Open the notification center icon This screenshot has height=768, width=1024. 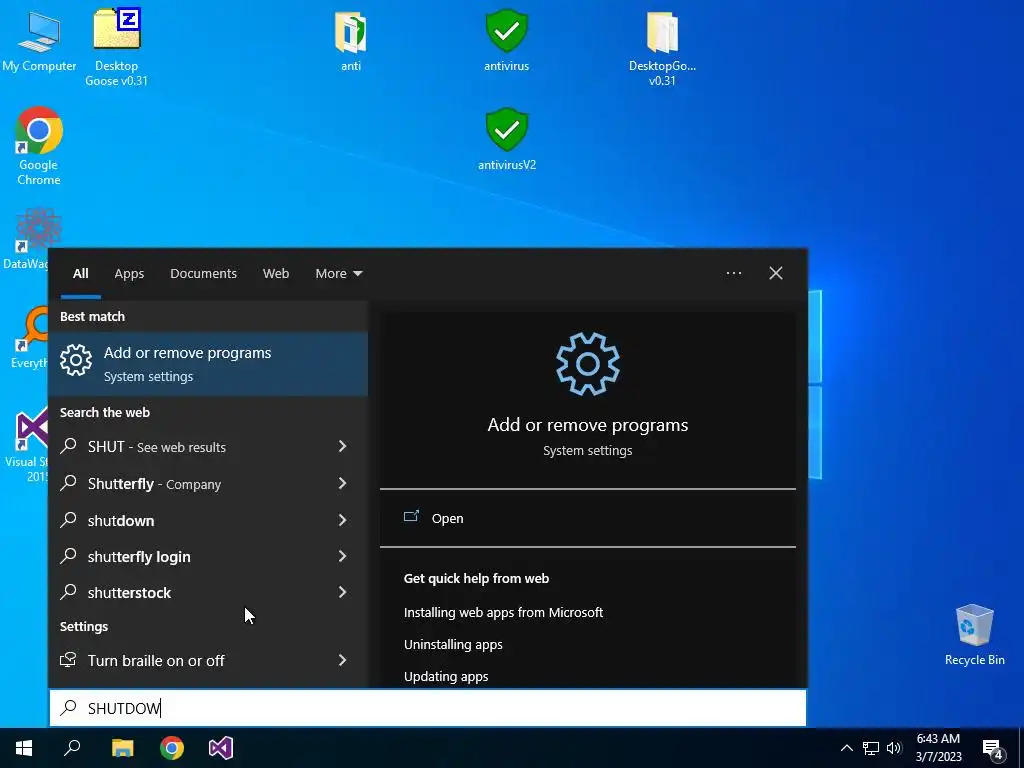[x=993, y=749]
